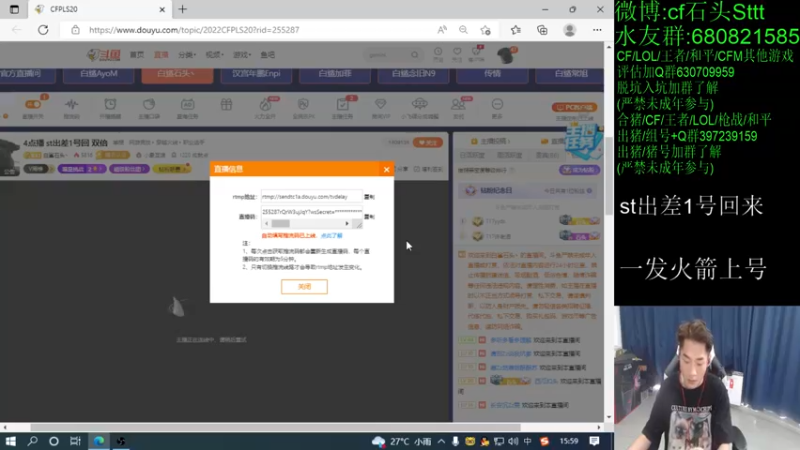Screen dimensions: 800x450
Task: Click the search magnifier icon in Douyu header
Action: coord(415,55)
